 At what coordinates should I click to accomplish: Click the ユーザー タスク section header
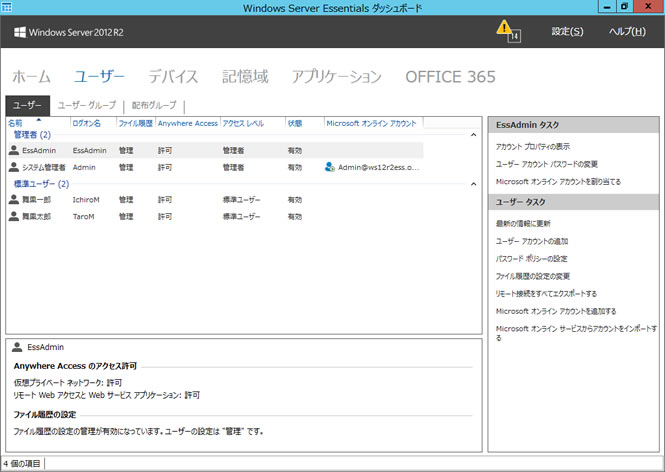(573, 202)
